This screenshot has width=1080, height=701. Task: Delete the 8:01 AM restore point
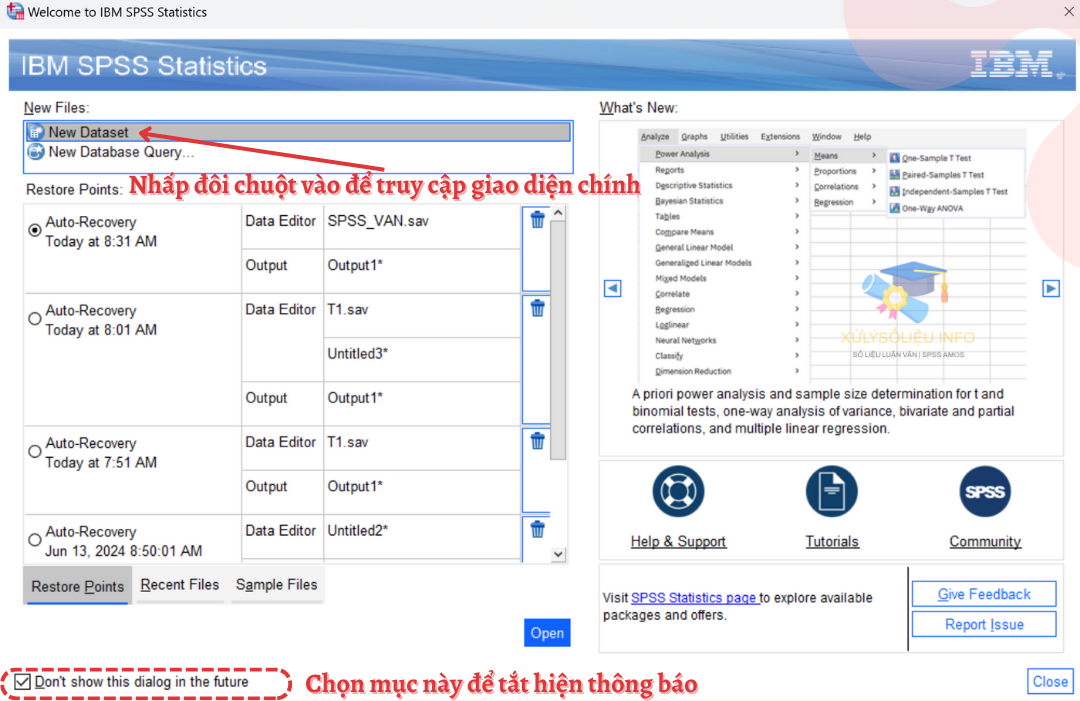(x=537, y=308)
